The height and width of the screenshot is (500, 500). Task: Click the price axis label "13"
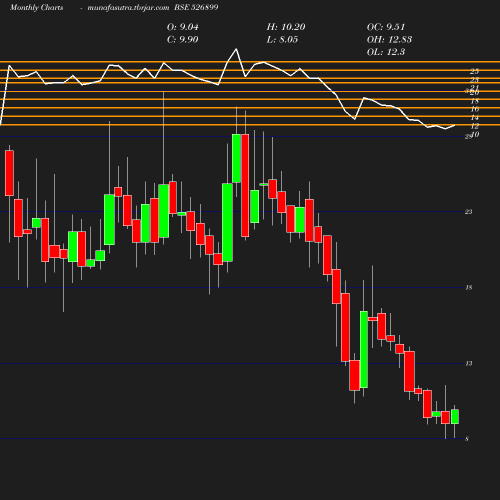point(469,363)
